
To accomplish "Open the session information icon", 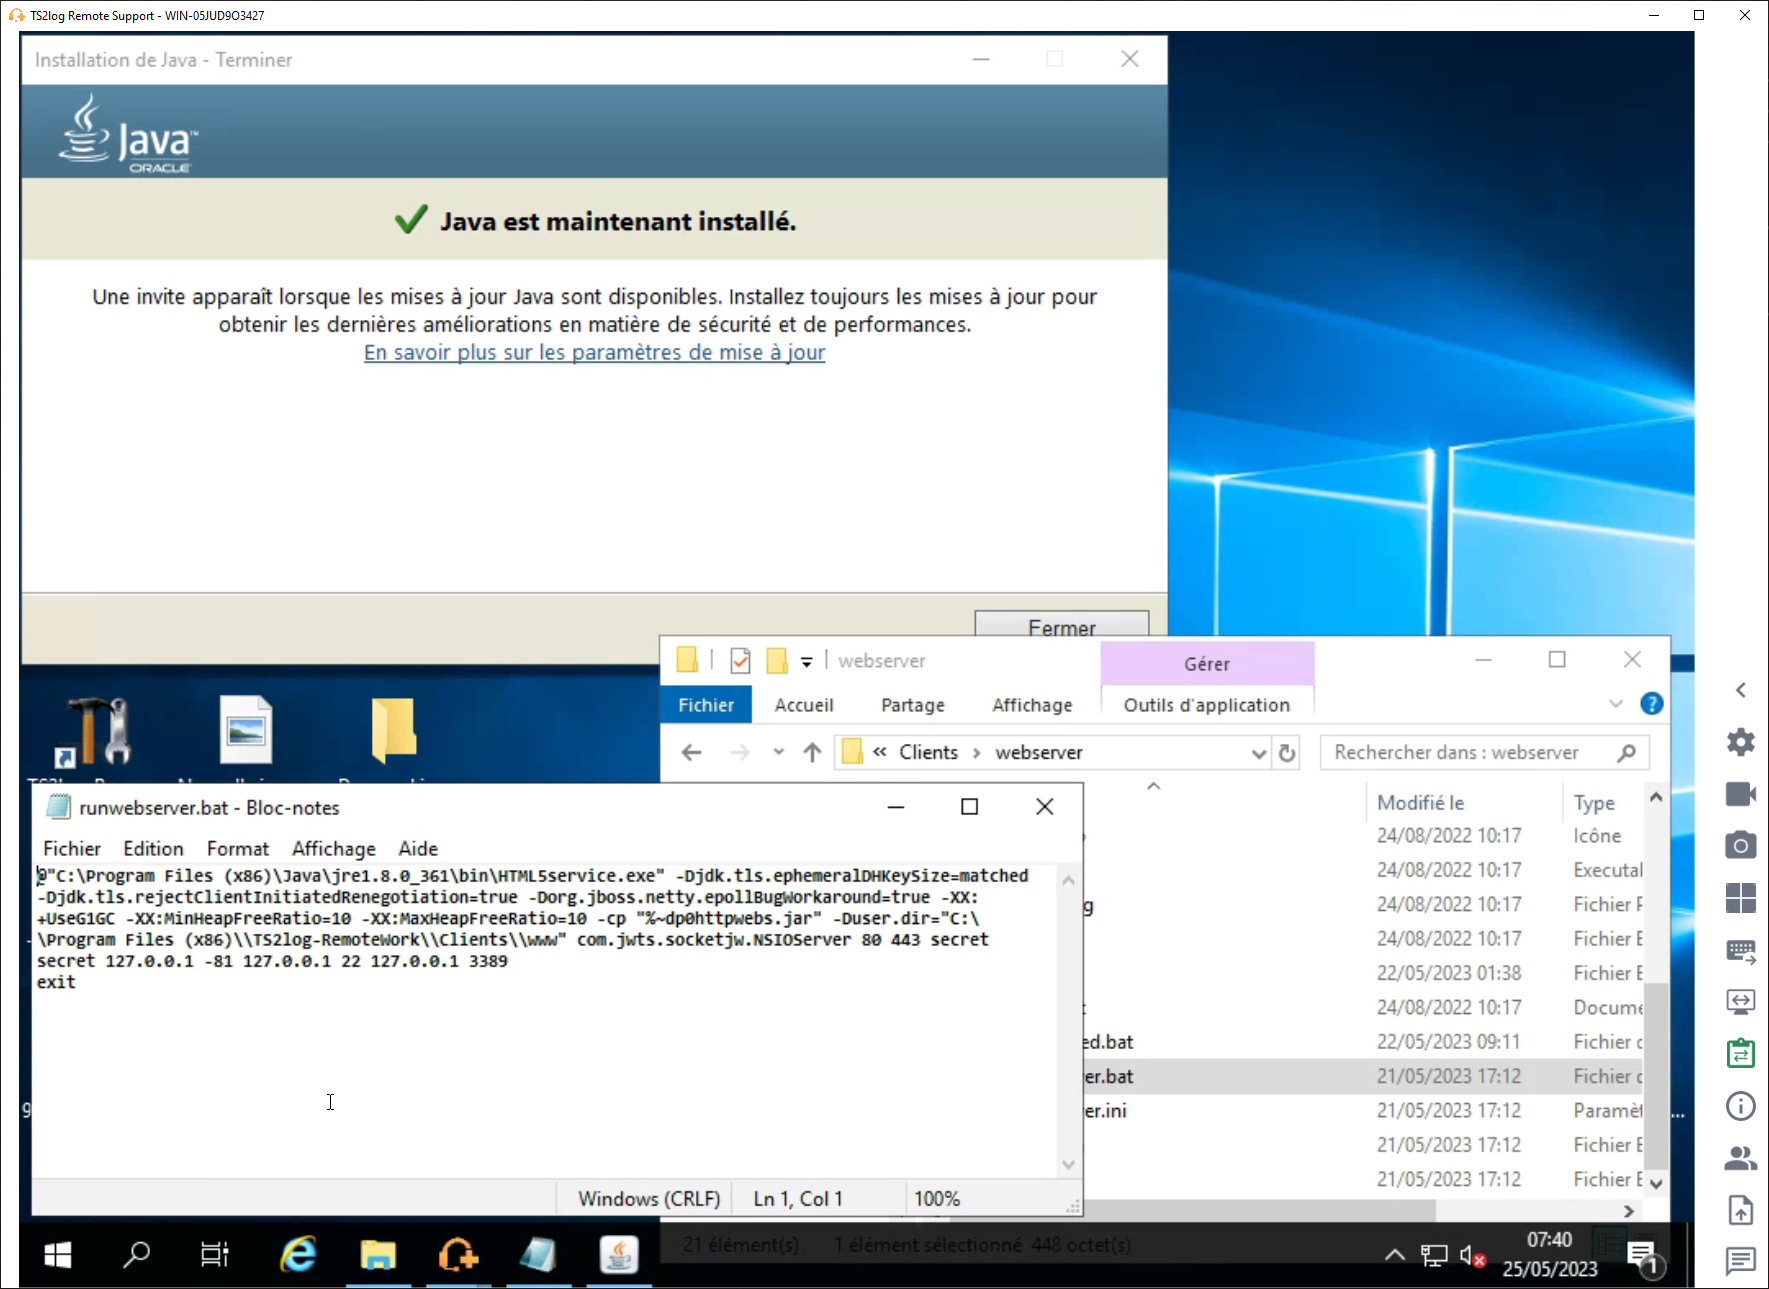I will point(1741,1106).
